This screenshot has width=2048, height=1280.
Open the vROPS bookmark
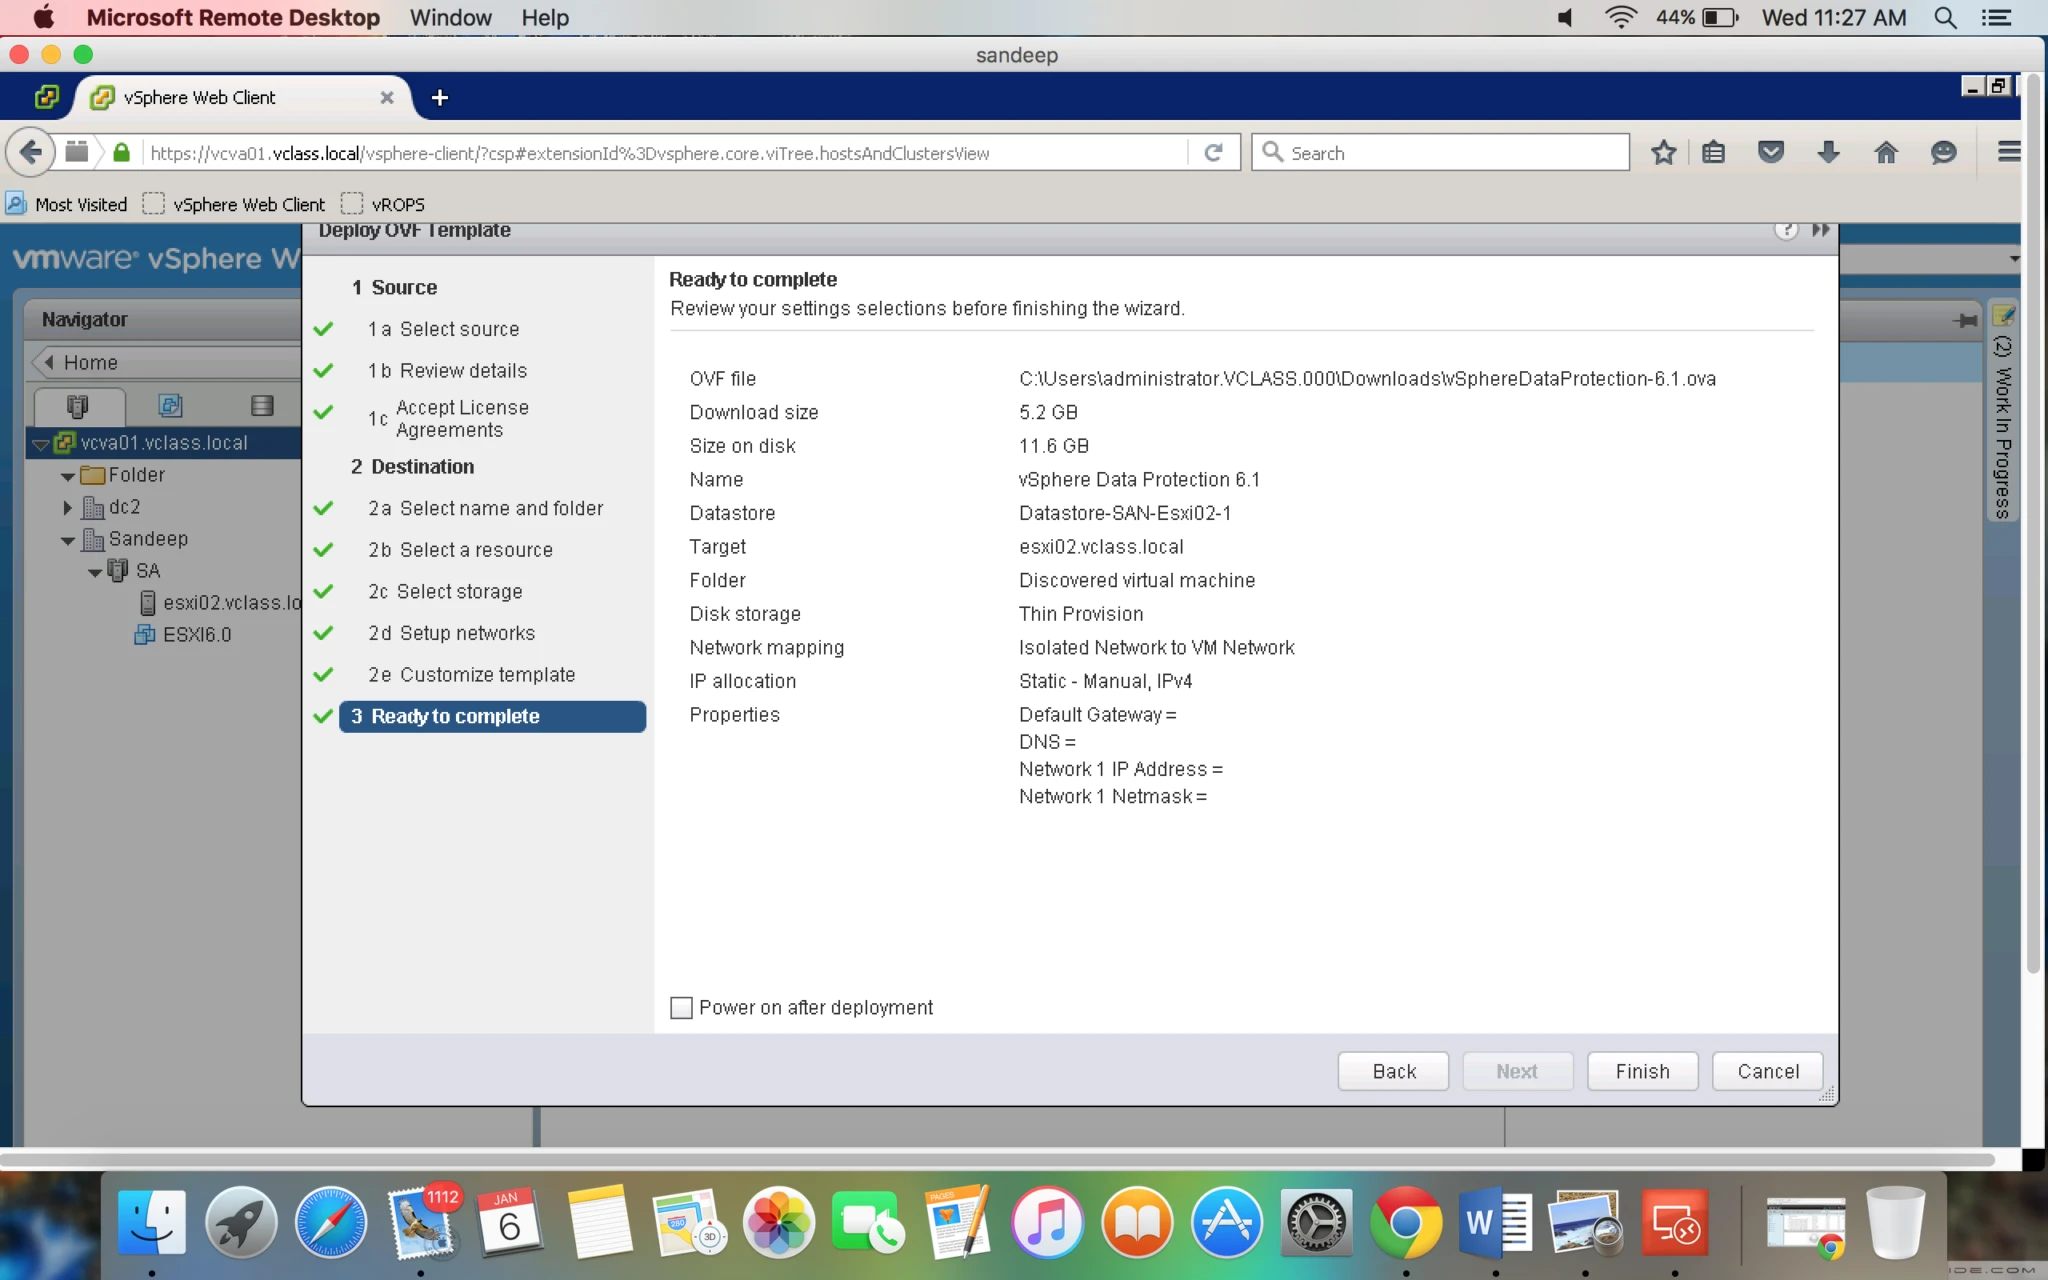pyautogui.click(x=384, y=204)
